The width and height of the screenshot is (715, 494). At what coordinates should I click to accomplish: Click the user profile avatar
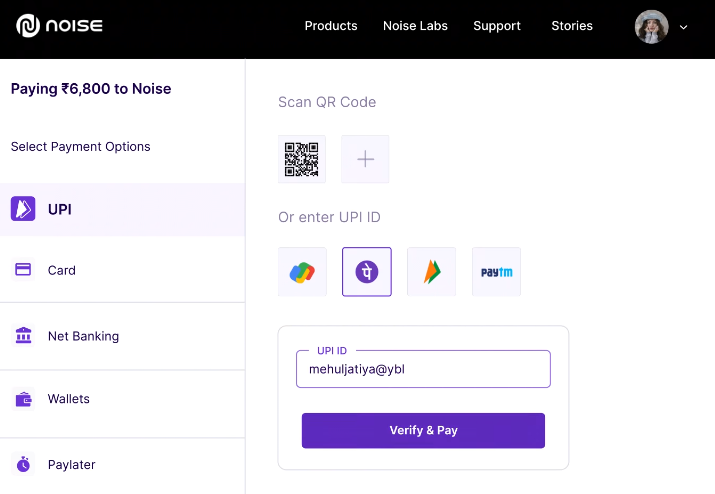[x=652, y=27]
